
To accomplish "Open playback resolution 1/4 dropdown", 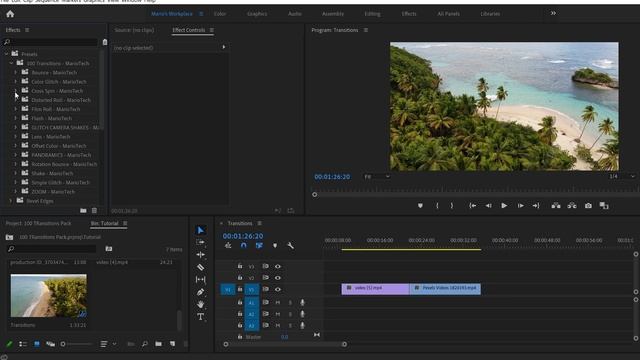I will click(622, 176).
